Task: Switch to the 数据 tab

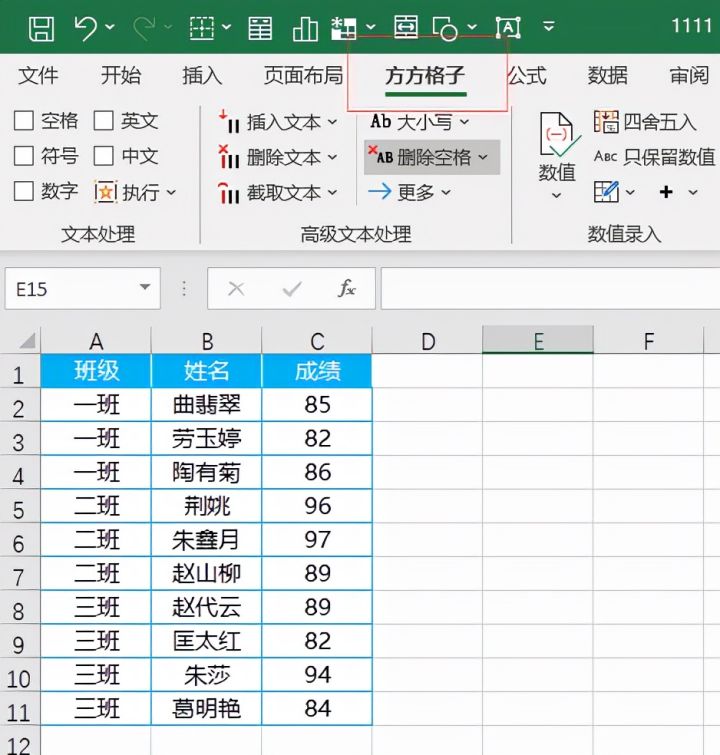Action: [607, 76]
